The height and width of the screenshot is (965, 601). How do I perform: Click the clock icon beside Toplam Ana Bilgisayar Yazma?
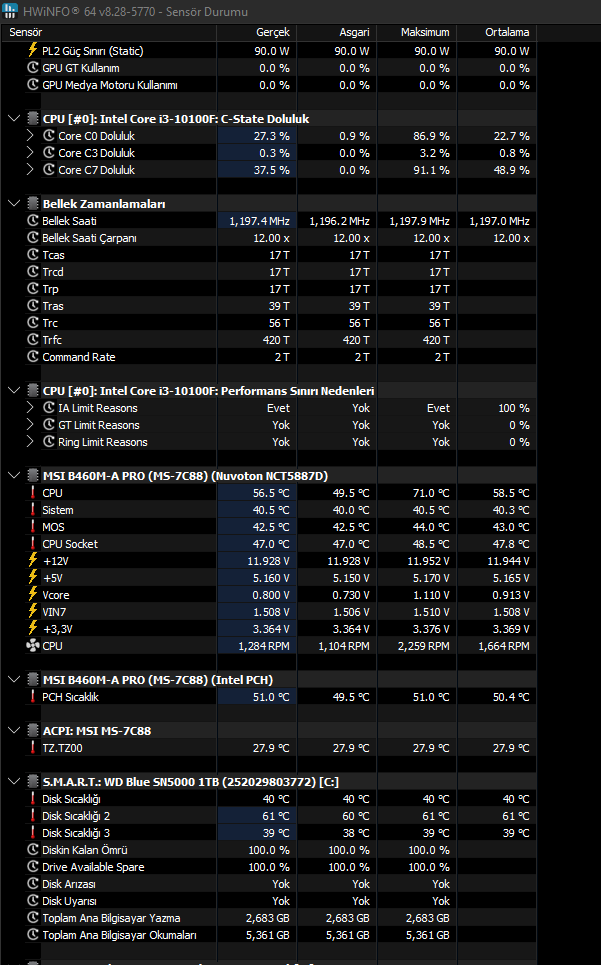click(33, 917)
